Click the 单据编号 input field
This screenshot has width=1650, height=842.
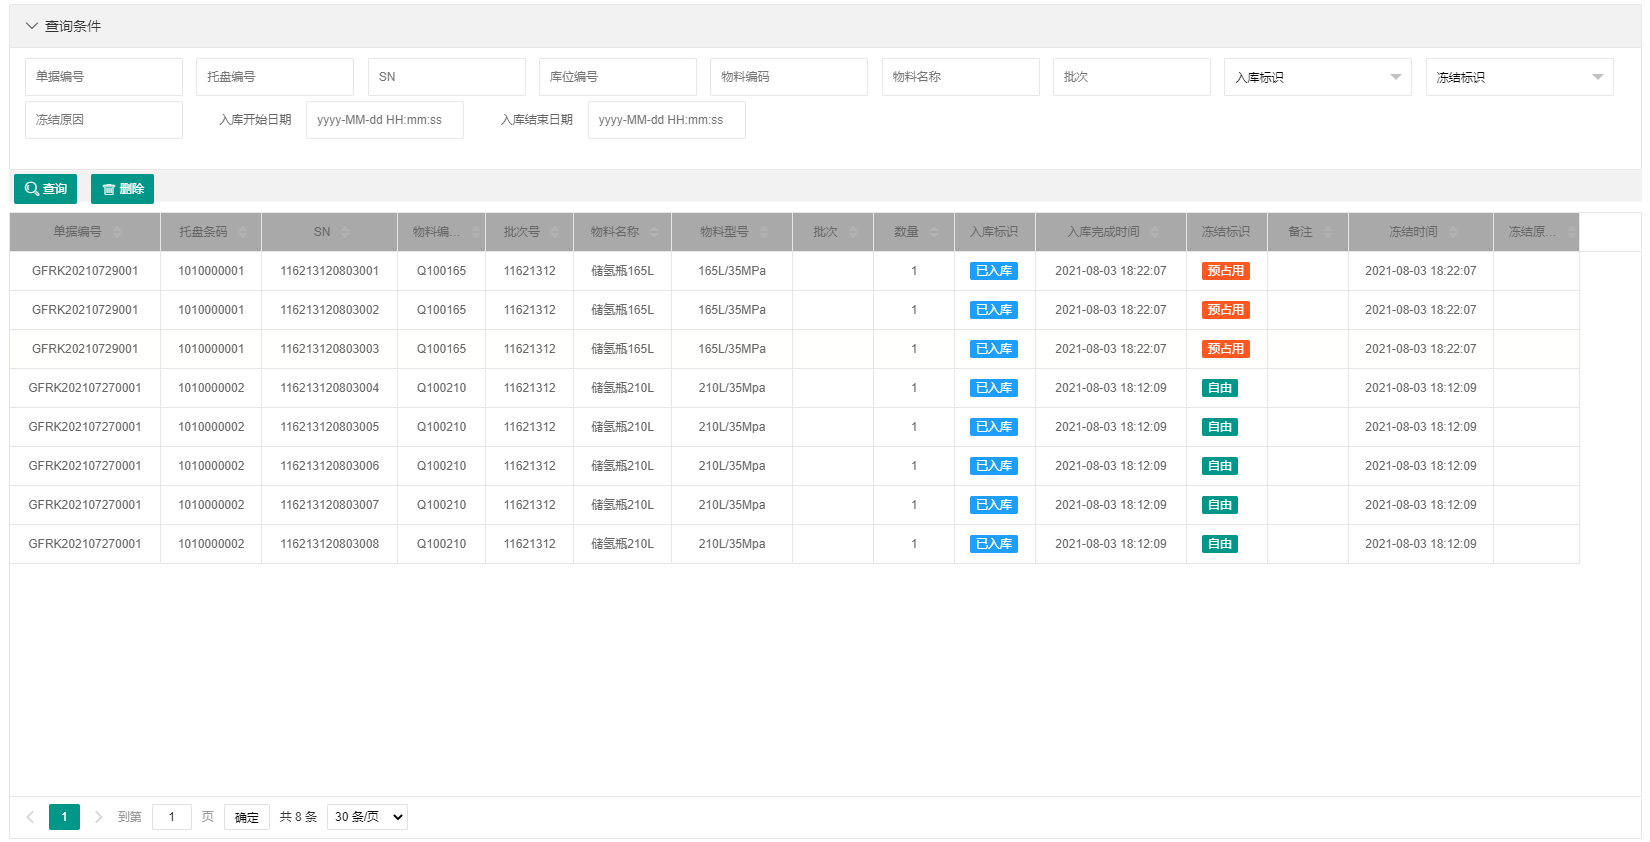point(104,77)
